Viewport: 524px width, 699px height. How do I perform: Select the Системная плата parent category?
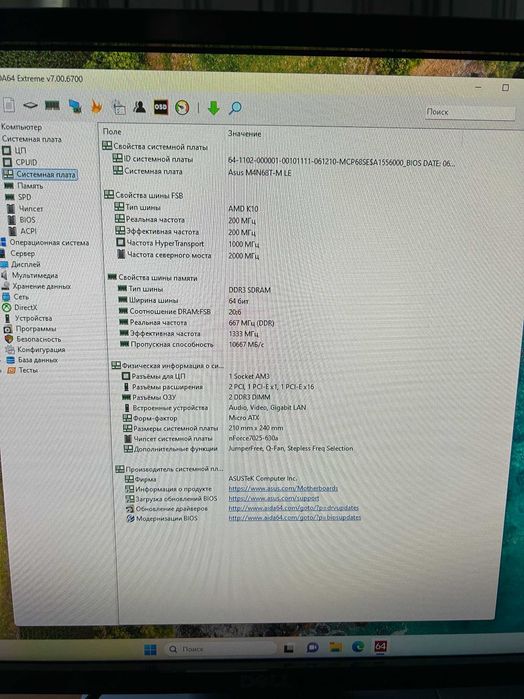tap(32, 139)
